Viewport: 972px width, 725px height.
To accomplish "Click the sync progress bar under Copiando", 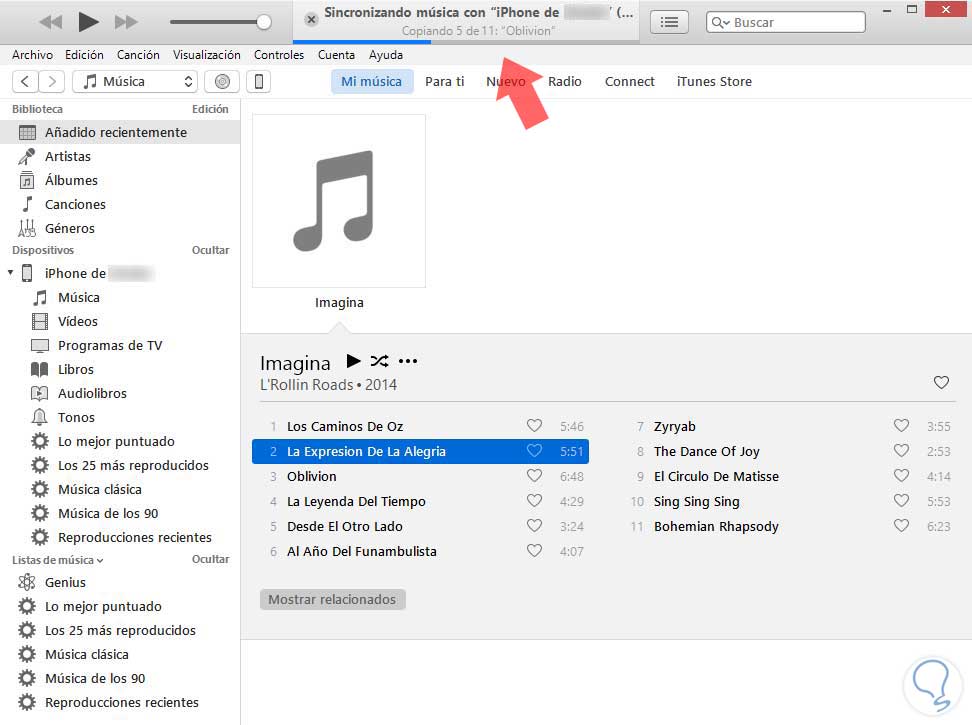I will 467,42.
